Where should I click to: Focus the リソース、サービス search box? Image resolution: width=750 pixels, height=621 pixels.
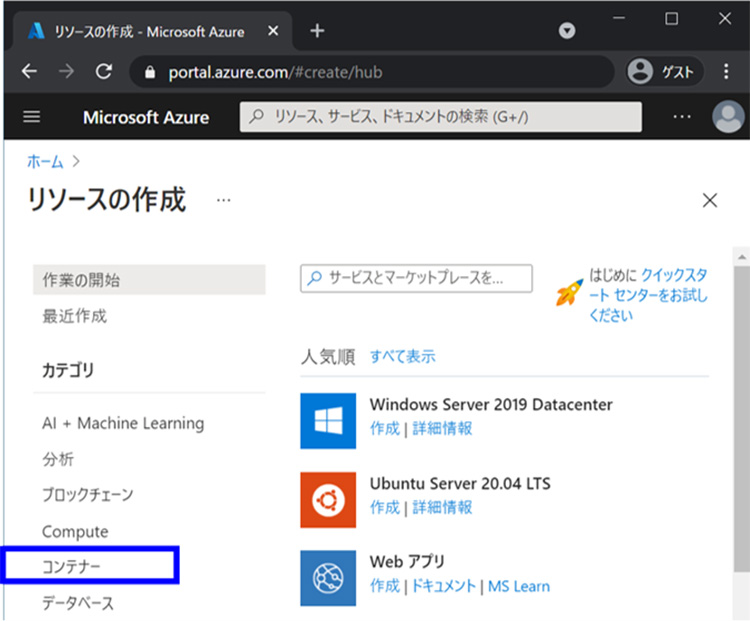pyautogui.click(x=441, y=117)
